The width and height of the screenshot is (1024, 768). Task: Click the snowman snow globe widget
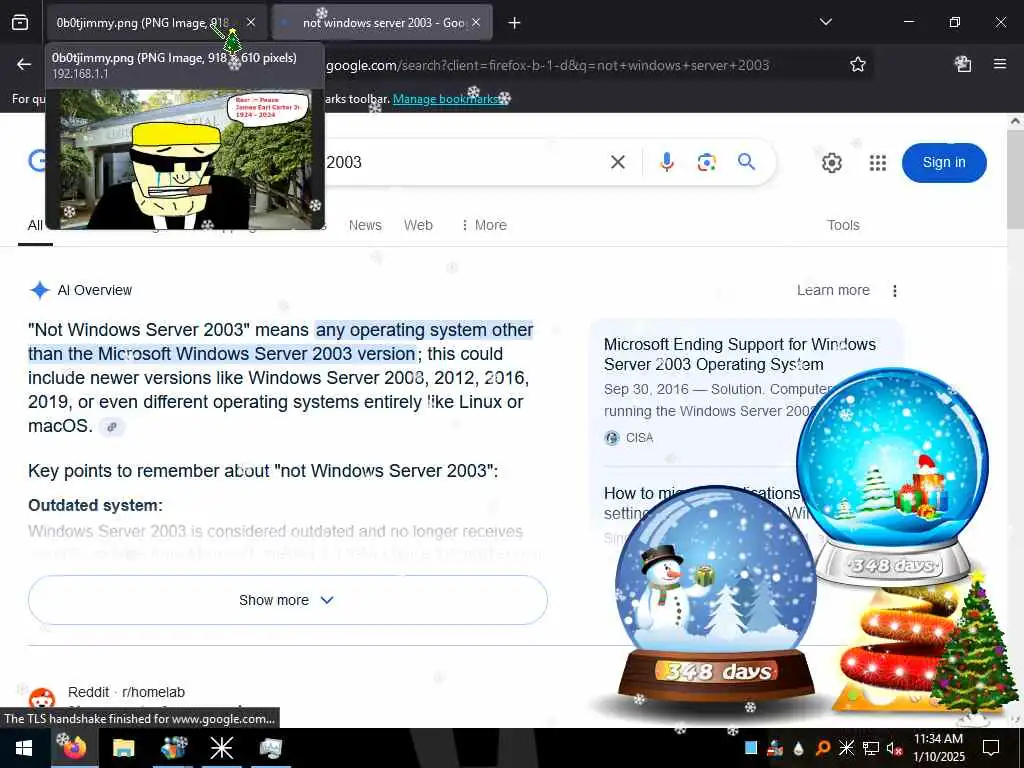click(716, 596)
